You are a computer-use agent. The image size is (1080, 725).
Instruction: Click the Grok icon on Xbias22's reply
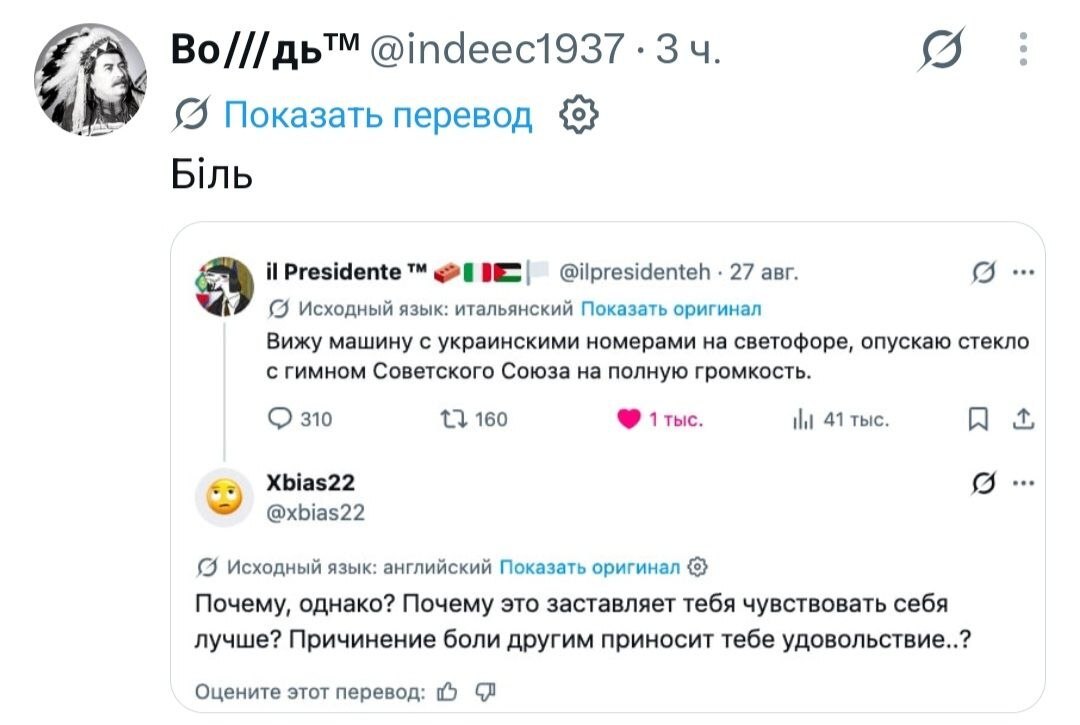pyautogui.click(x=984, y=483)
